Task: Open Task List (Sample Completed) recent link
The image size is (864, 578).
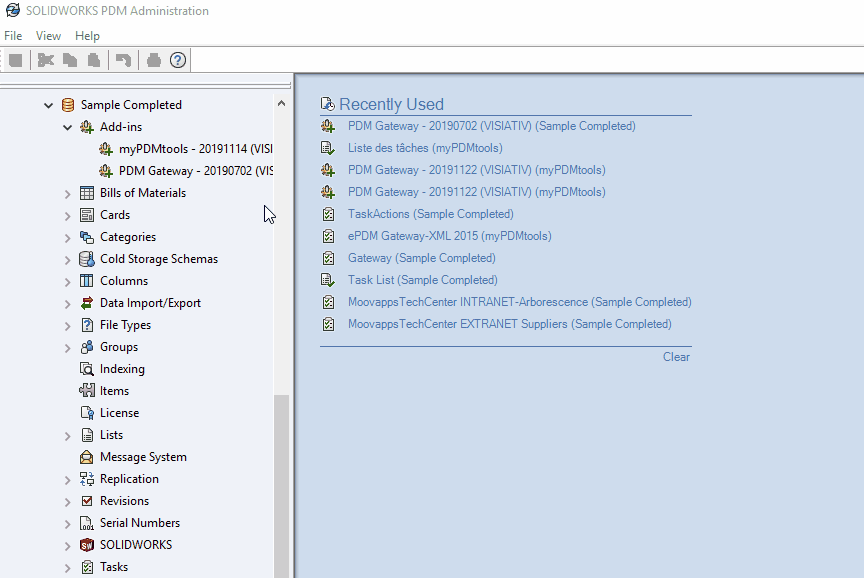Action: point(422,280)
